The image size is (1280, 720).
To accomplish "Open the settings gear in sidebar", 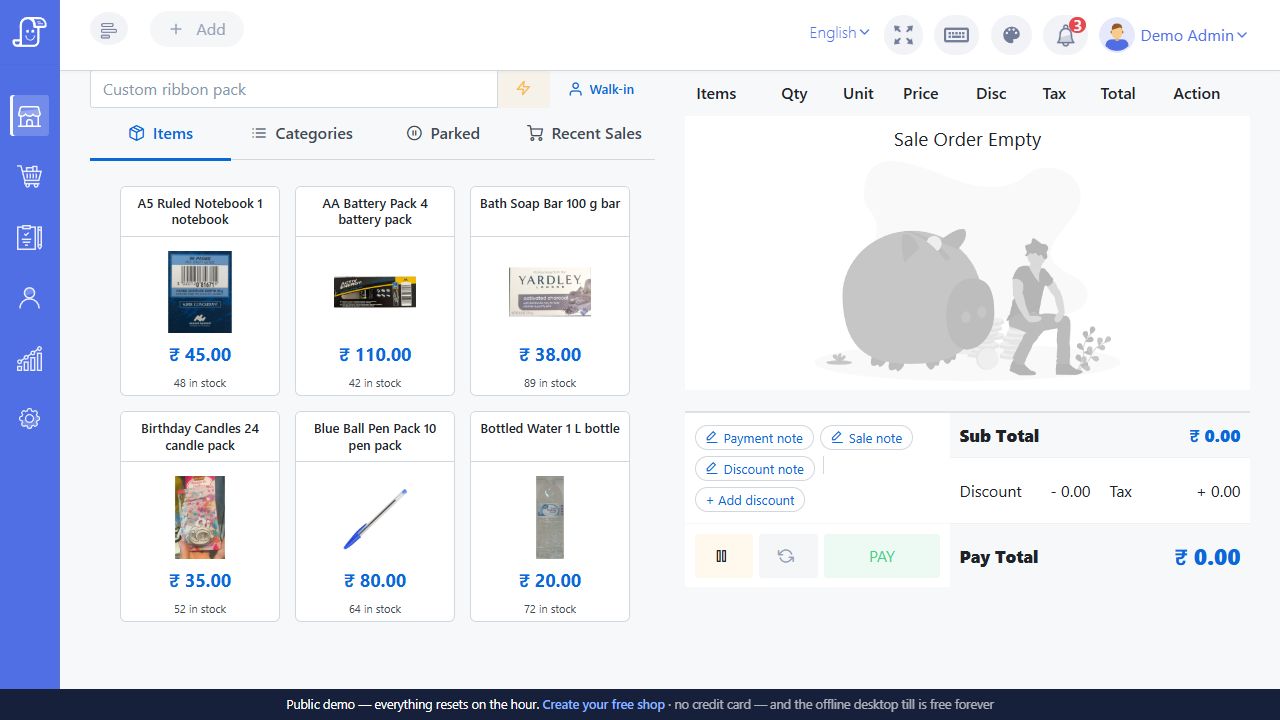I will click(30, 419).
